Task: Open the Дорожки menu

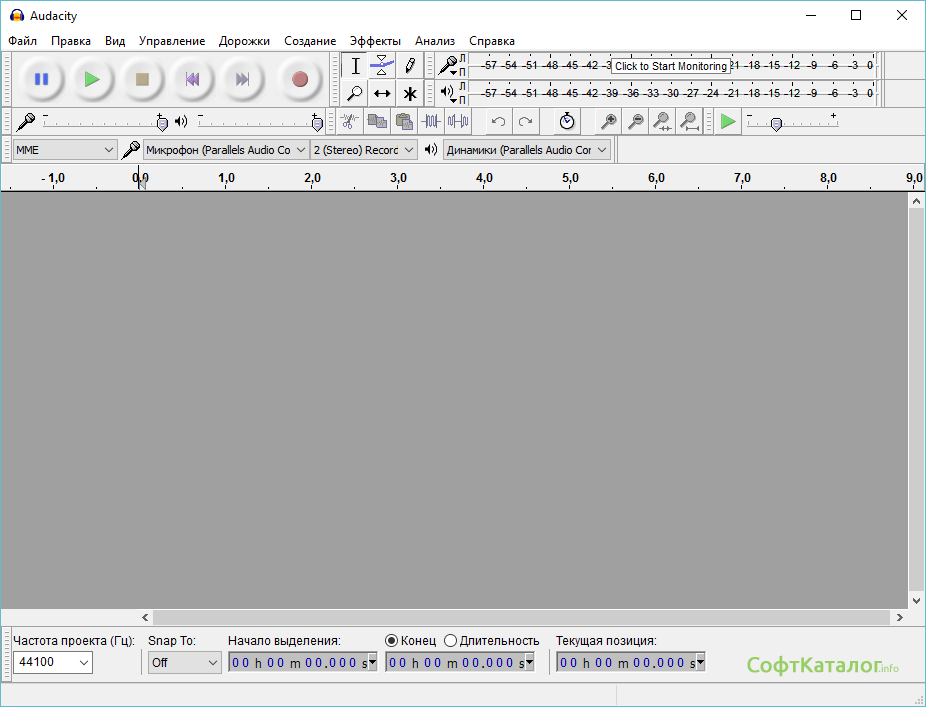Action: 245,41
